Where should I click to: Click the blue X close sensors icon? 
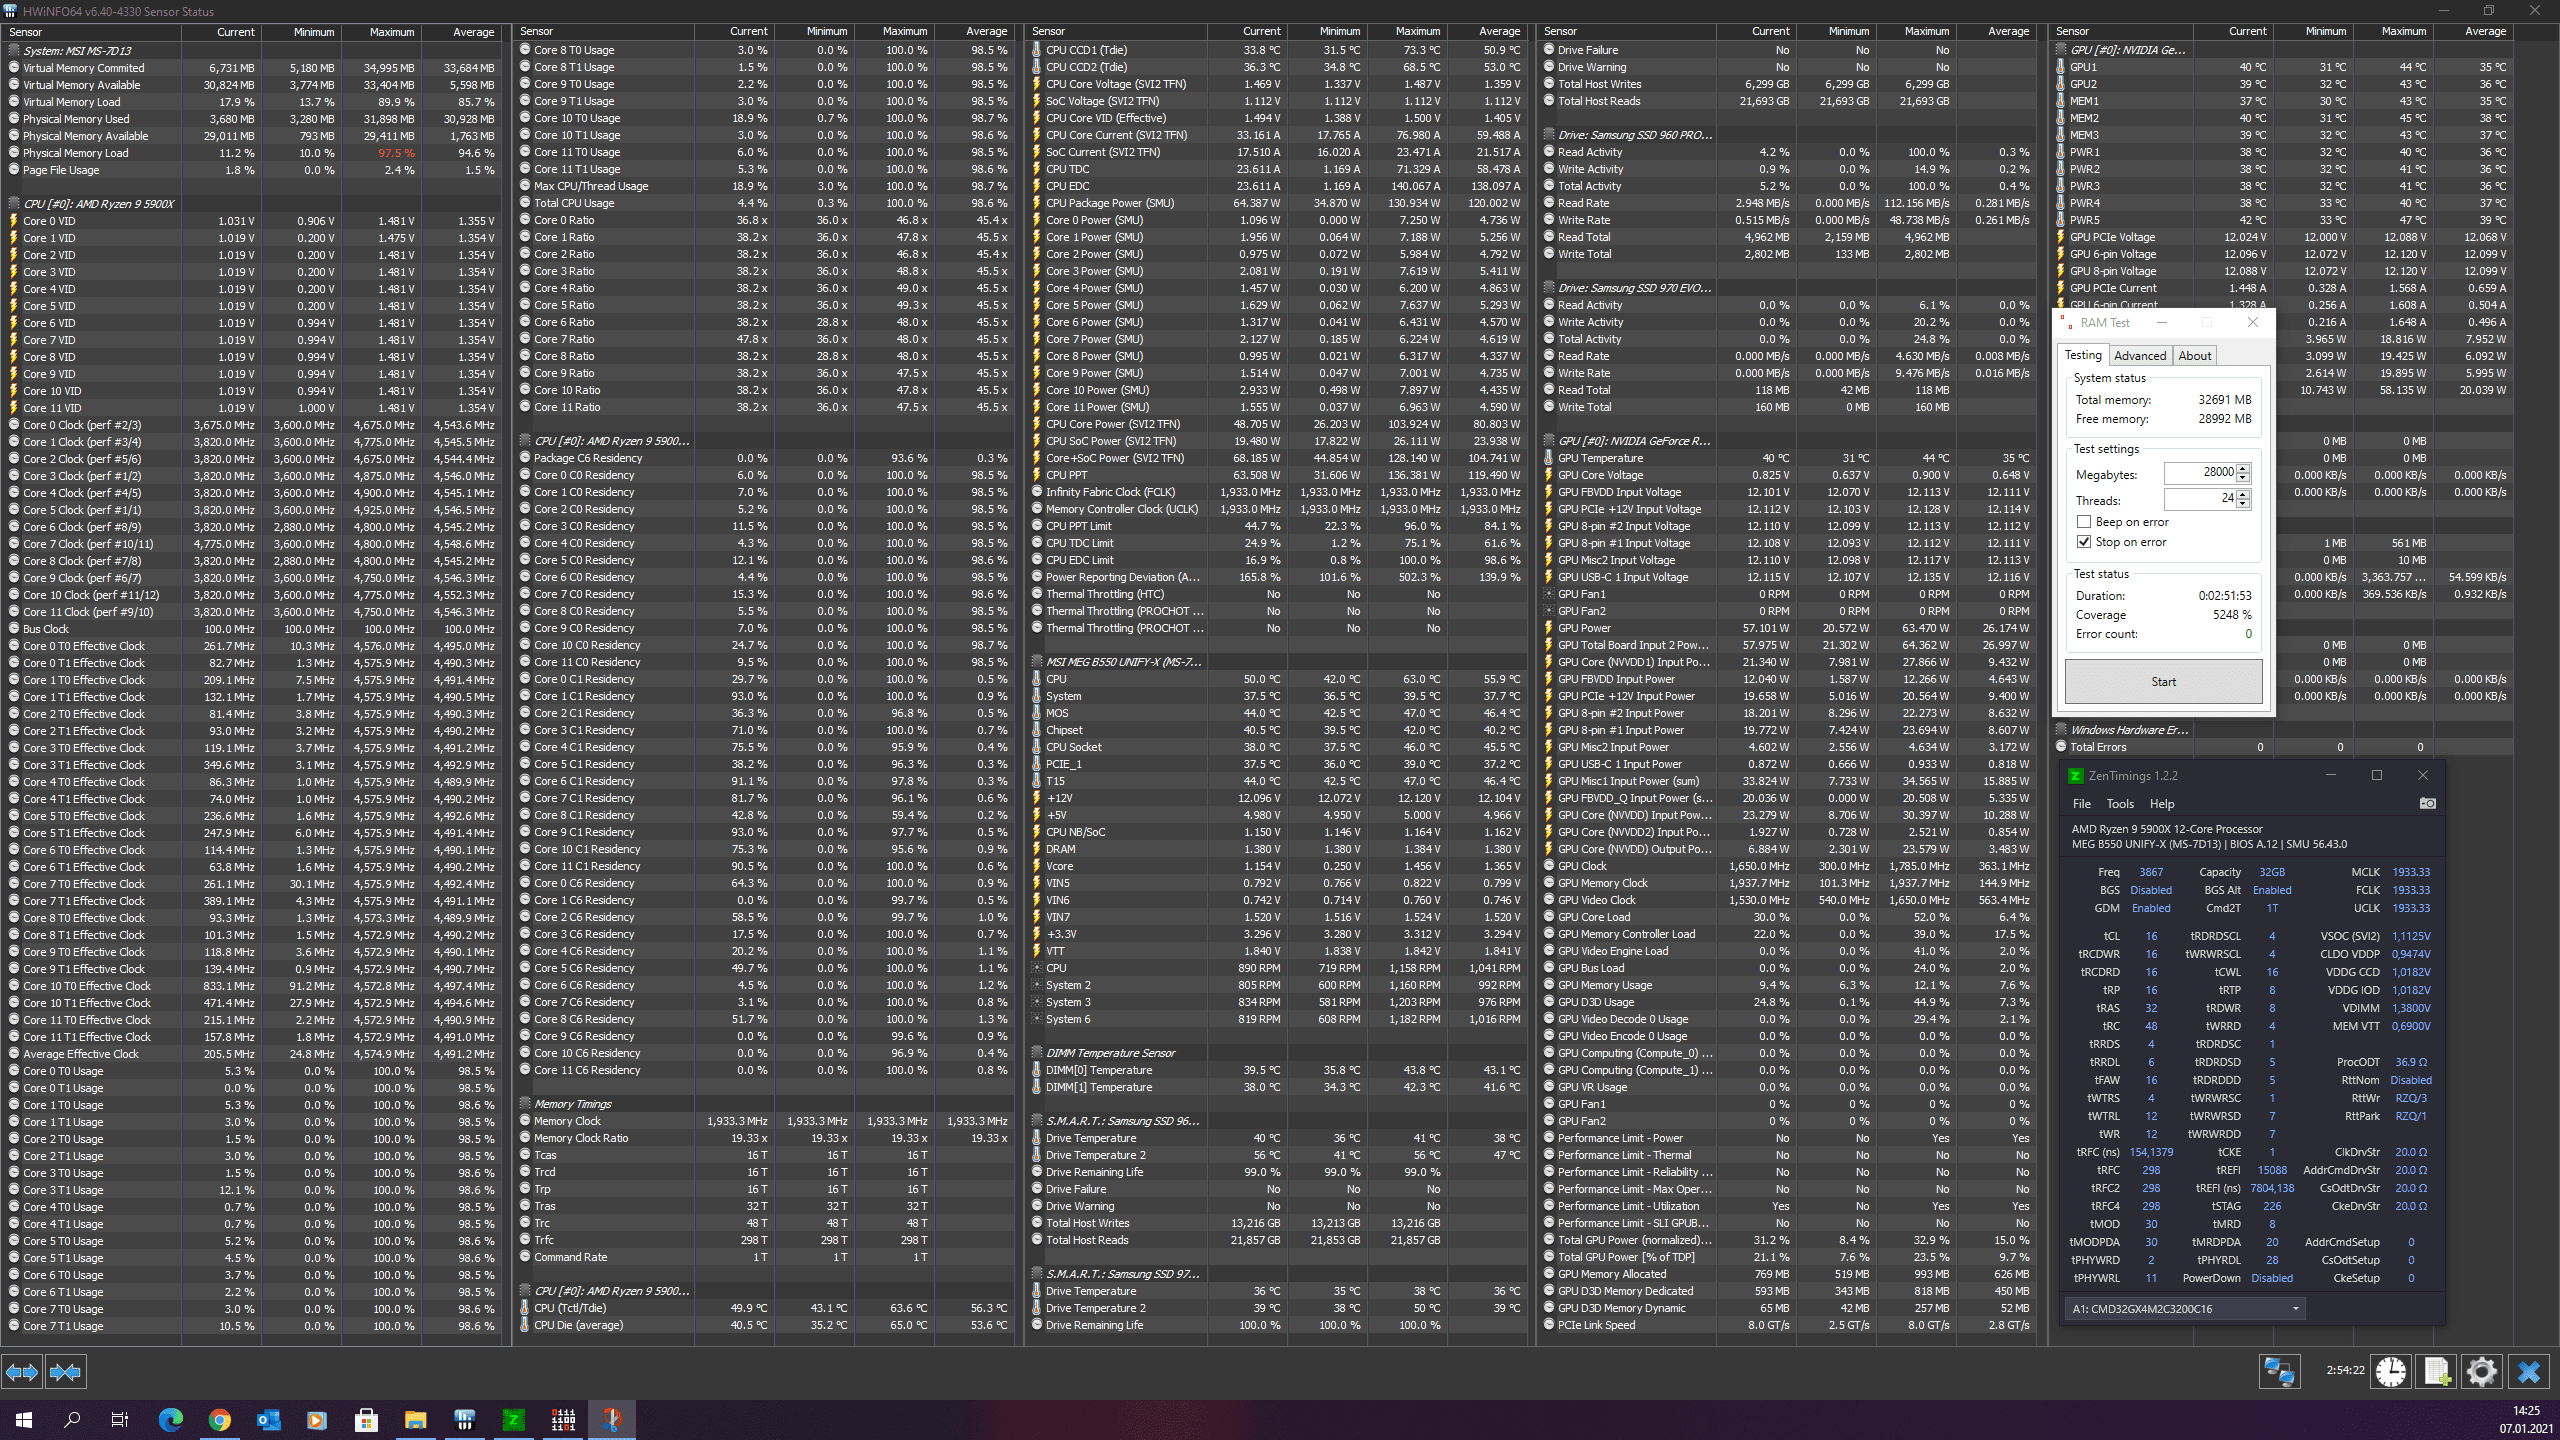pos(2529,1372)
